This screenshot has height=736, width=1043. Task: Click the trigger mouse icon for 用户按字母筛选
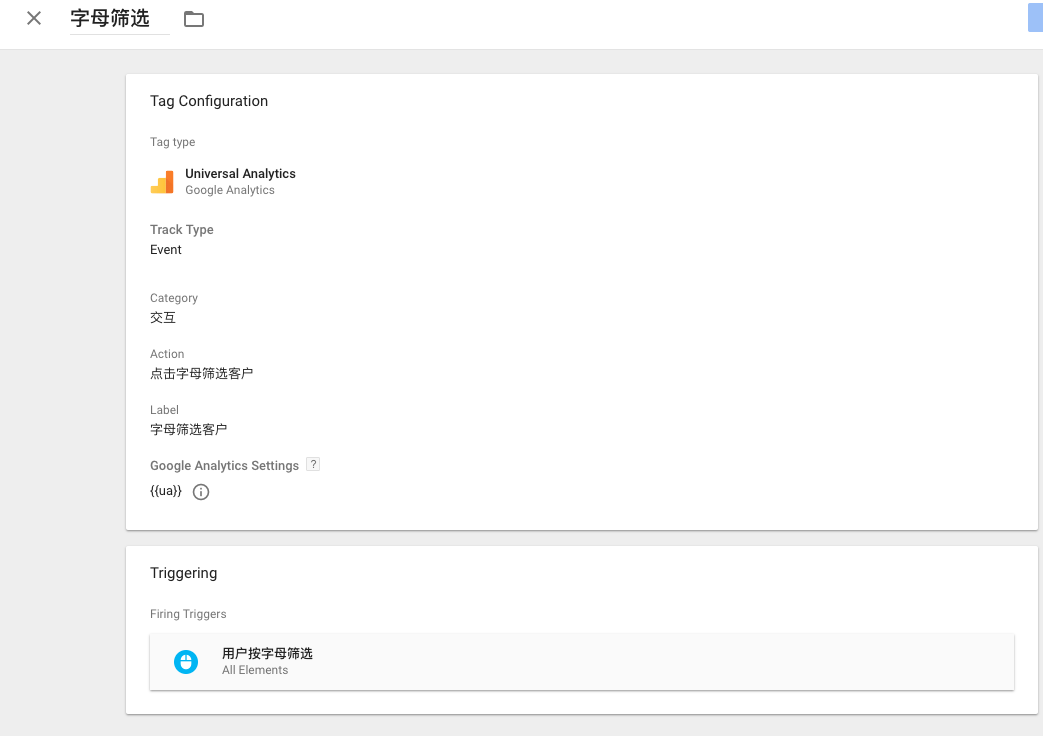click(x=186, y=662)
